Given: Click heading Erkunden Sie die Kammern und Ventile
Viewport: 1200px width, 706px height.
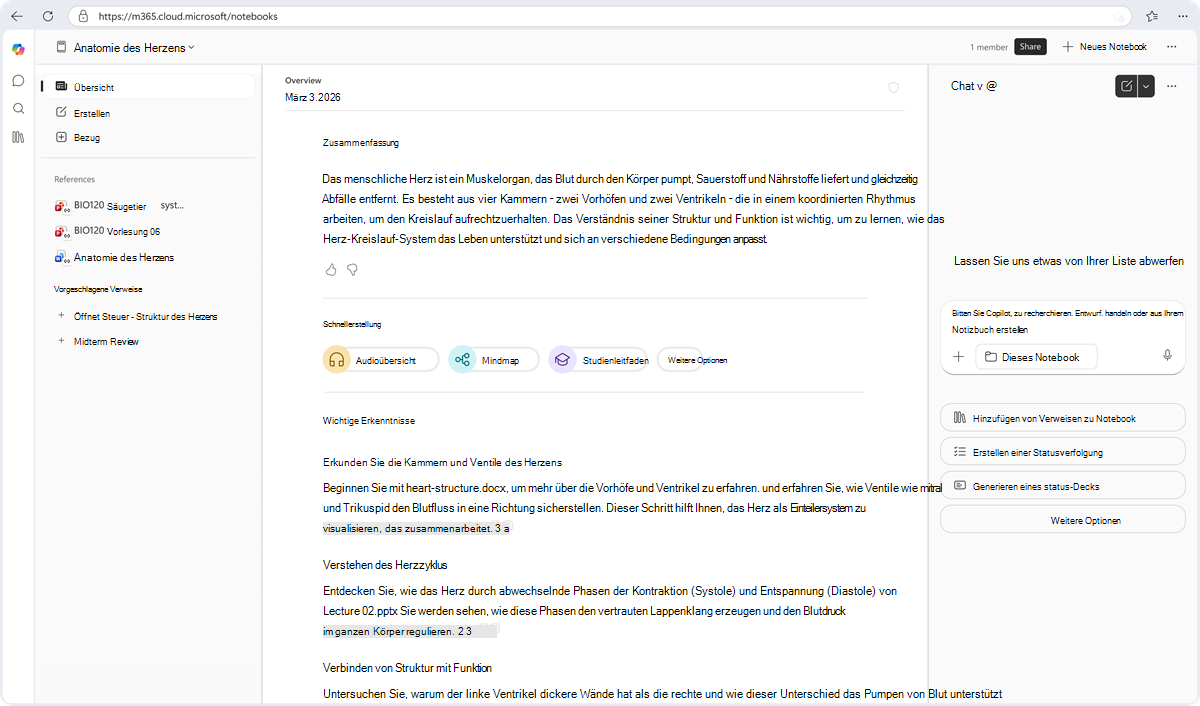Looking at the screenshot, I should tap(442, 462).
